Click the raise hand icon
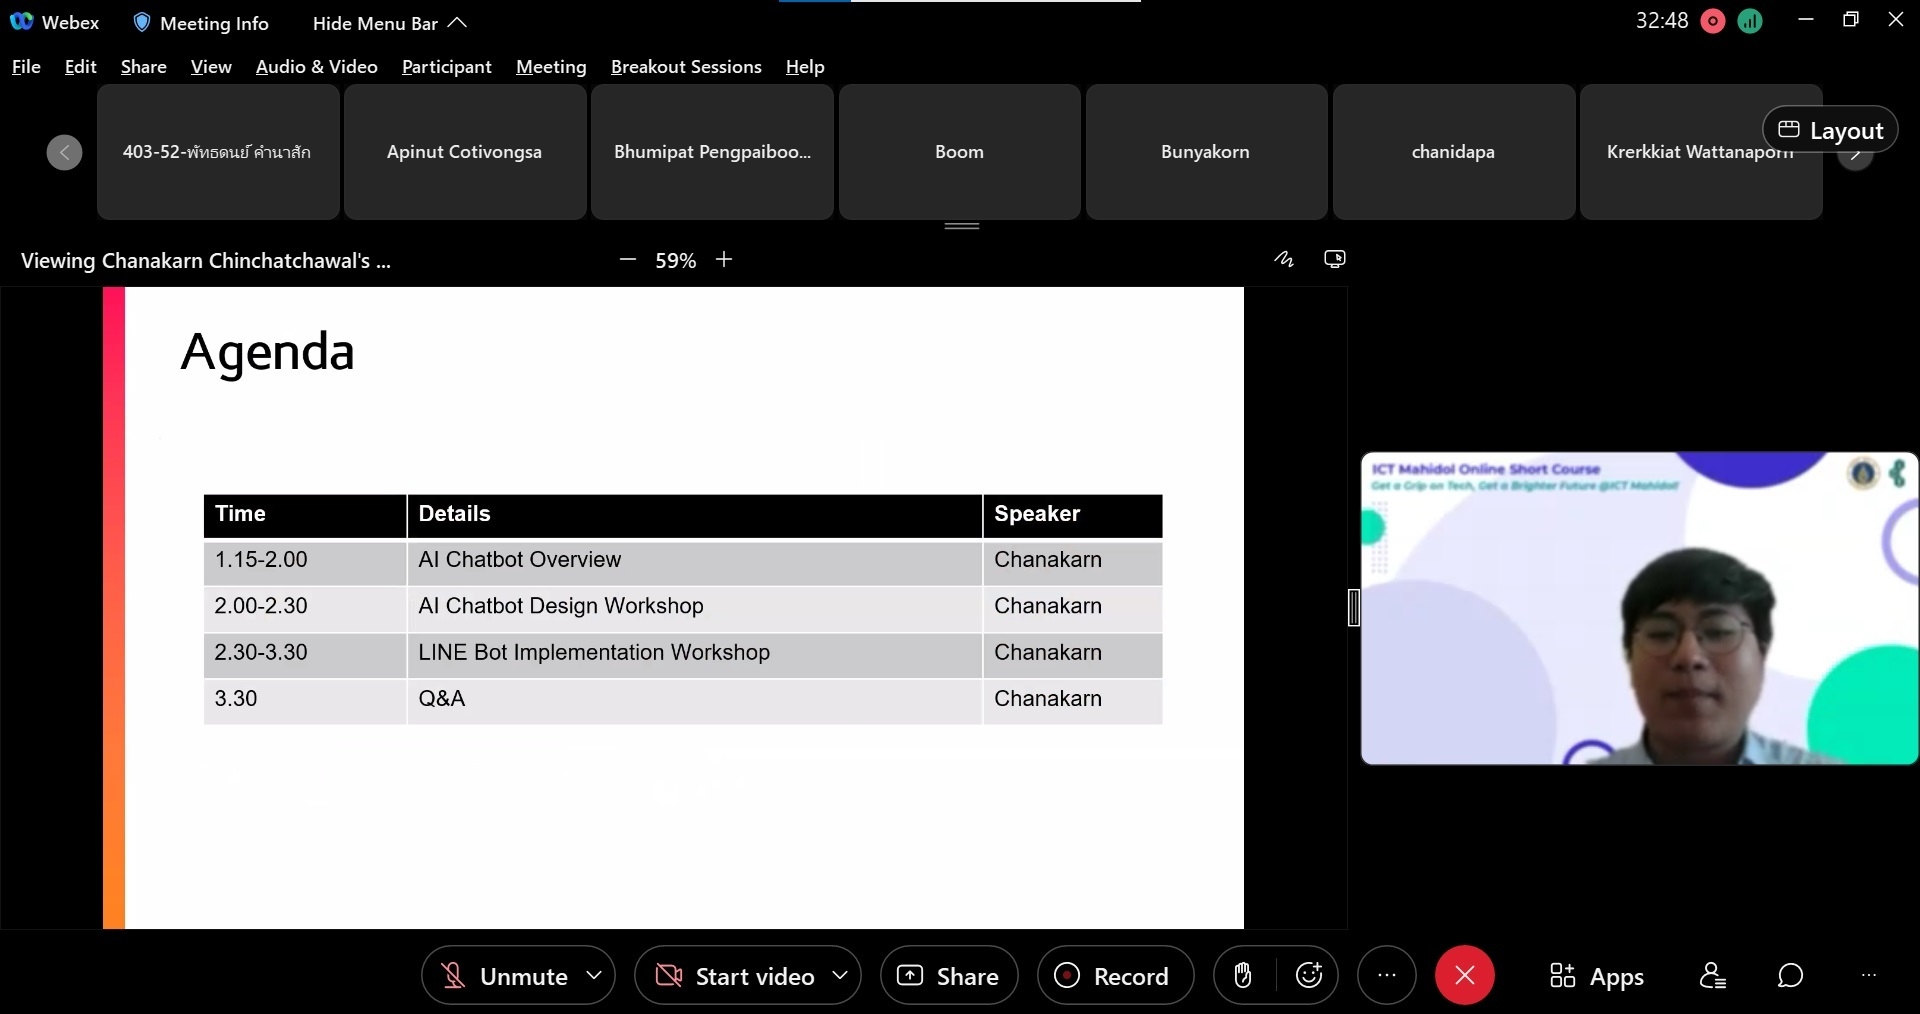Viewport: 1920px width, 1014px height. pos(1243,975)
